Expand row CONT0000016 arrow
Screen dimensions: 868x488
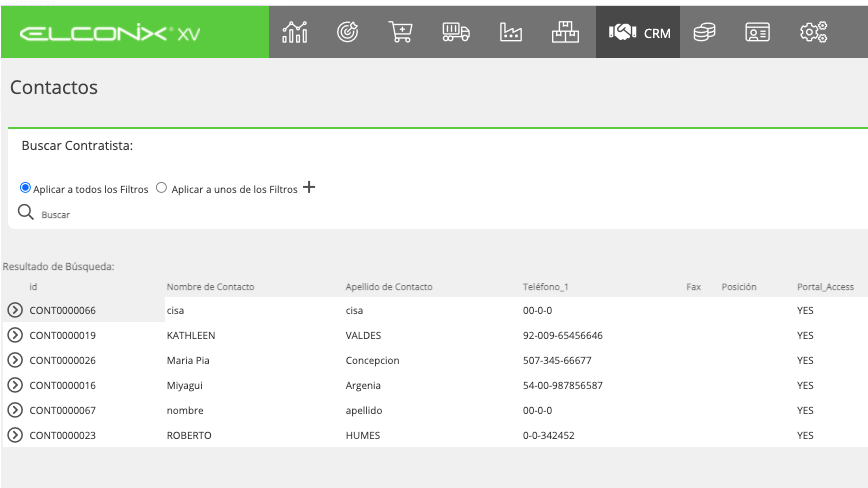tap(15, 385)
